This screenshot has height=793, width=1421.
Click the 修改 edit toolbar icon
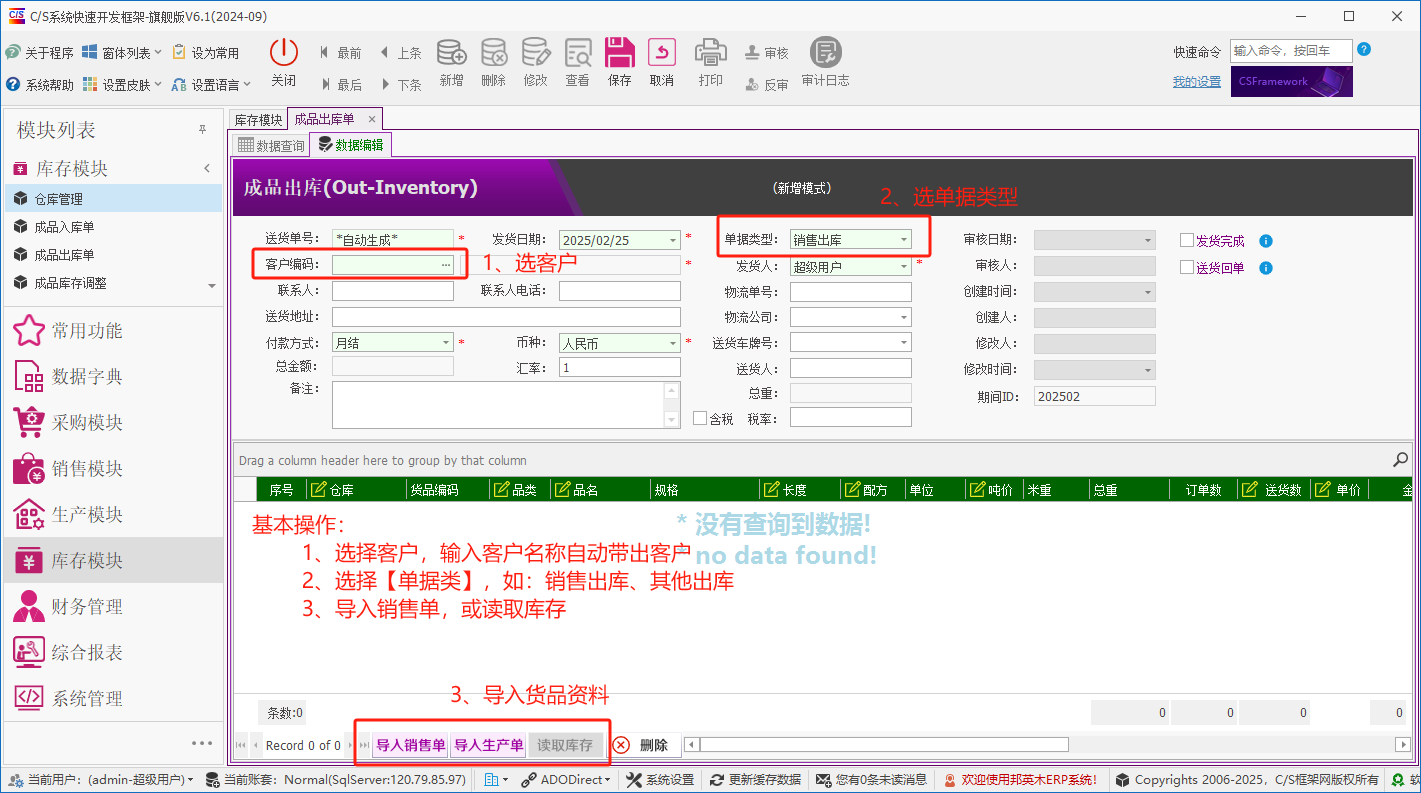tap(535, 52)
